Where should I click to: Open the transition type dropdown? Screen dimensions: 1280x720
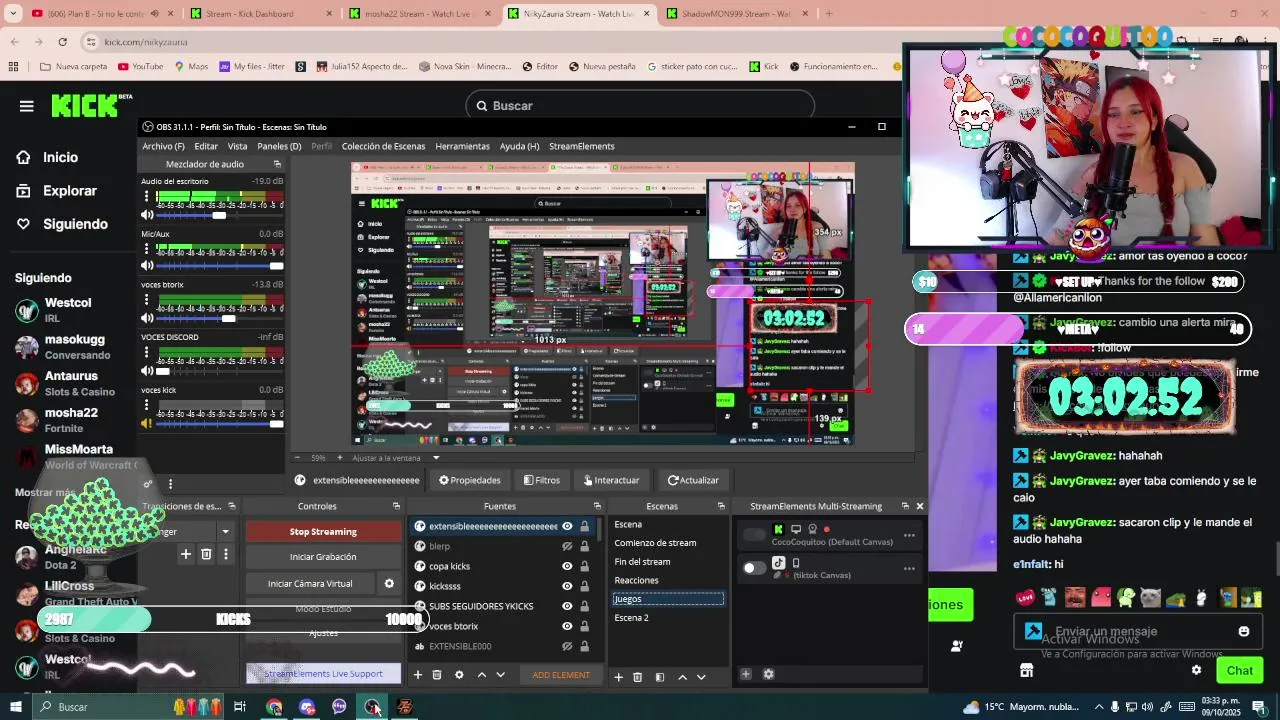pyautogui.click(x=225, y=532)
